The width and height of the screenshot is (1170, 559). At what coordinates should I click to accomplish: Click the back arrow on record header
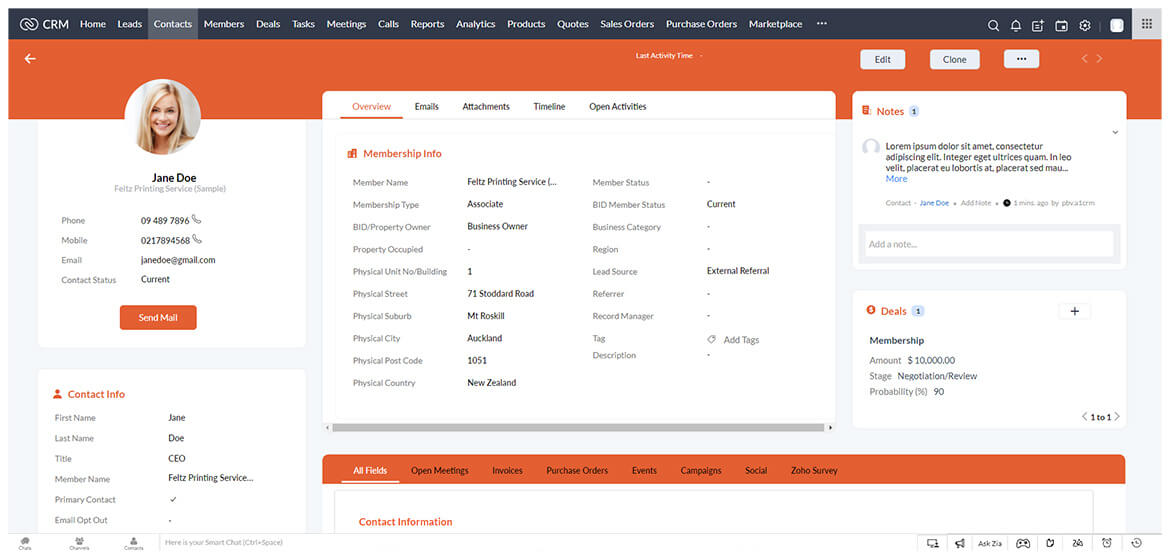click(30, 59)
